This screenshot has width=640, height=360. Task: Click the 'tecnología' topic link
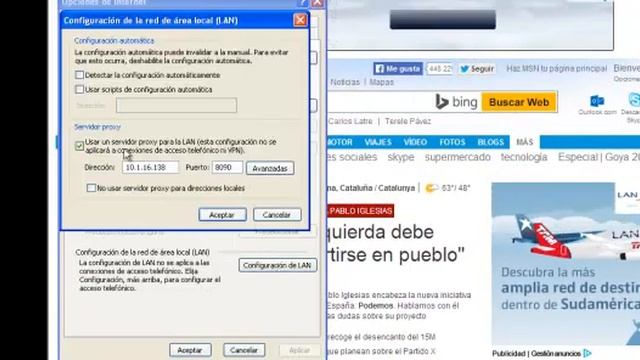pos(524,157)
